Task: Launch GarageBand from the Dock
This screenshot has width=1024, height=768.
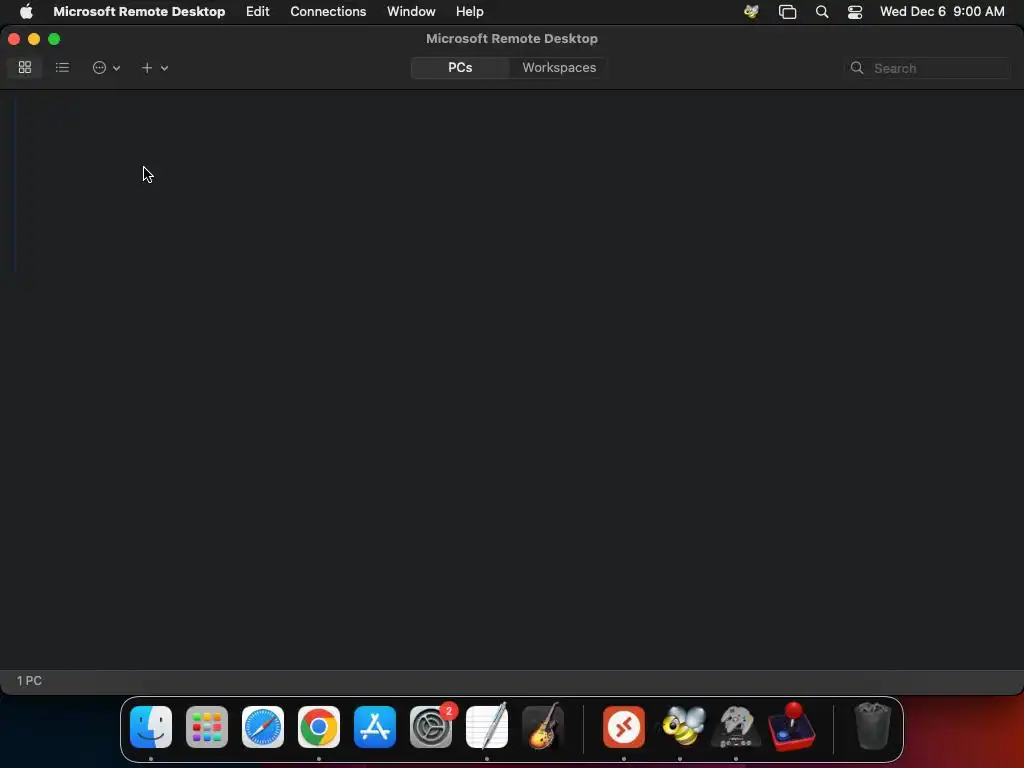Action: (543, 727)
